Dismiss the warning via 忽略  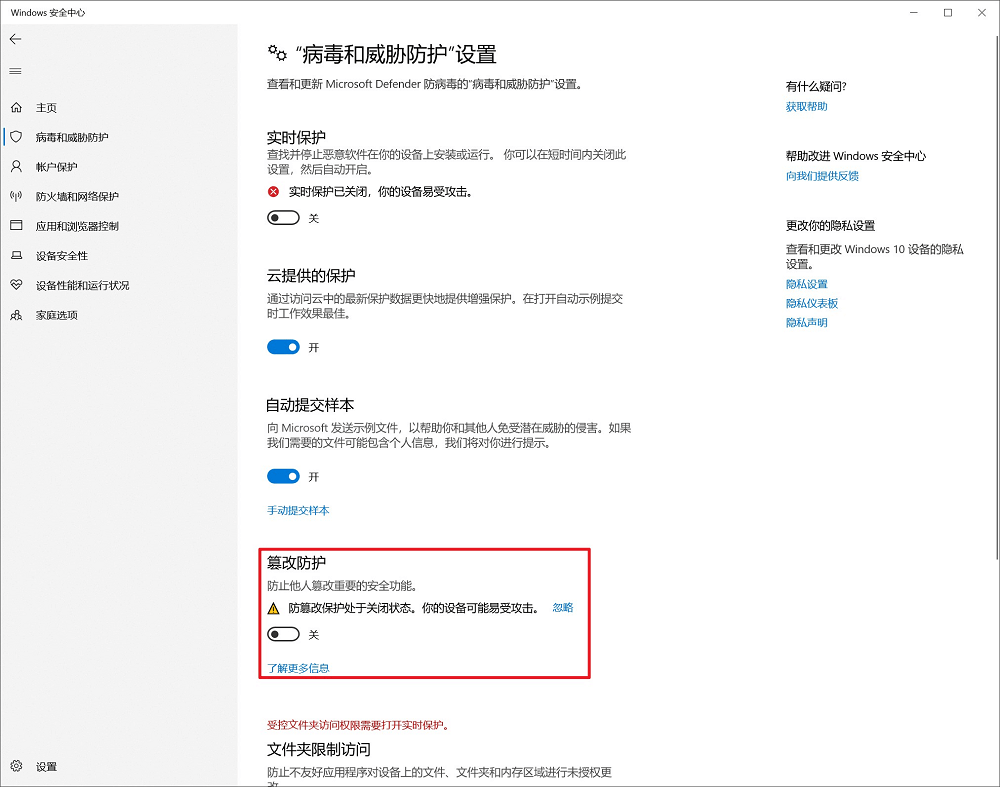pyautogui.click(x=561, y=607)
